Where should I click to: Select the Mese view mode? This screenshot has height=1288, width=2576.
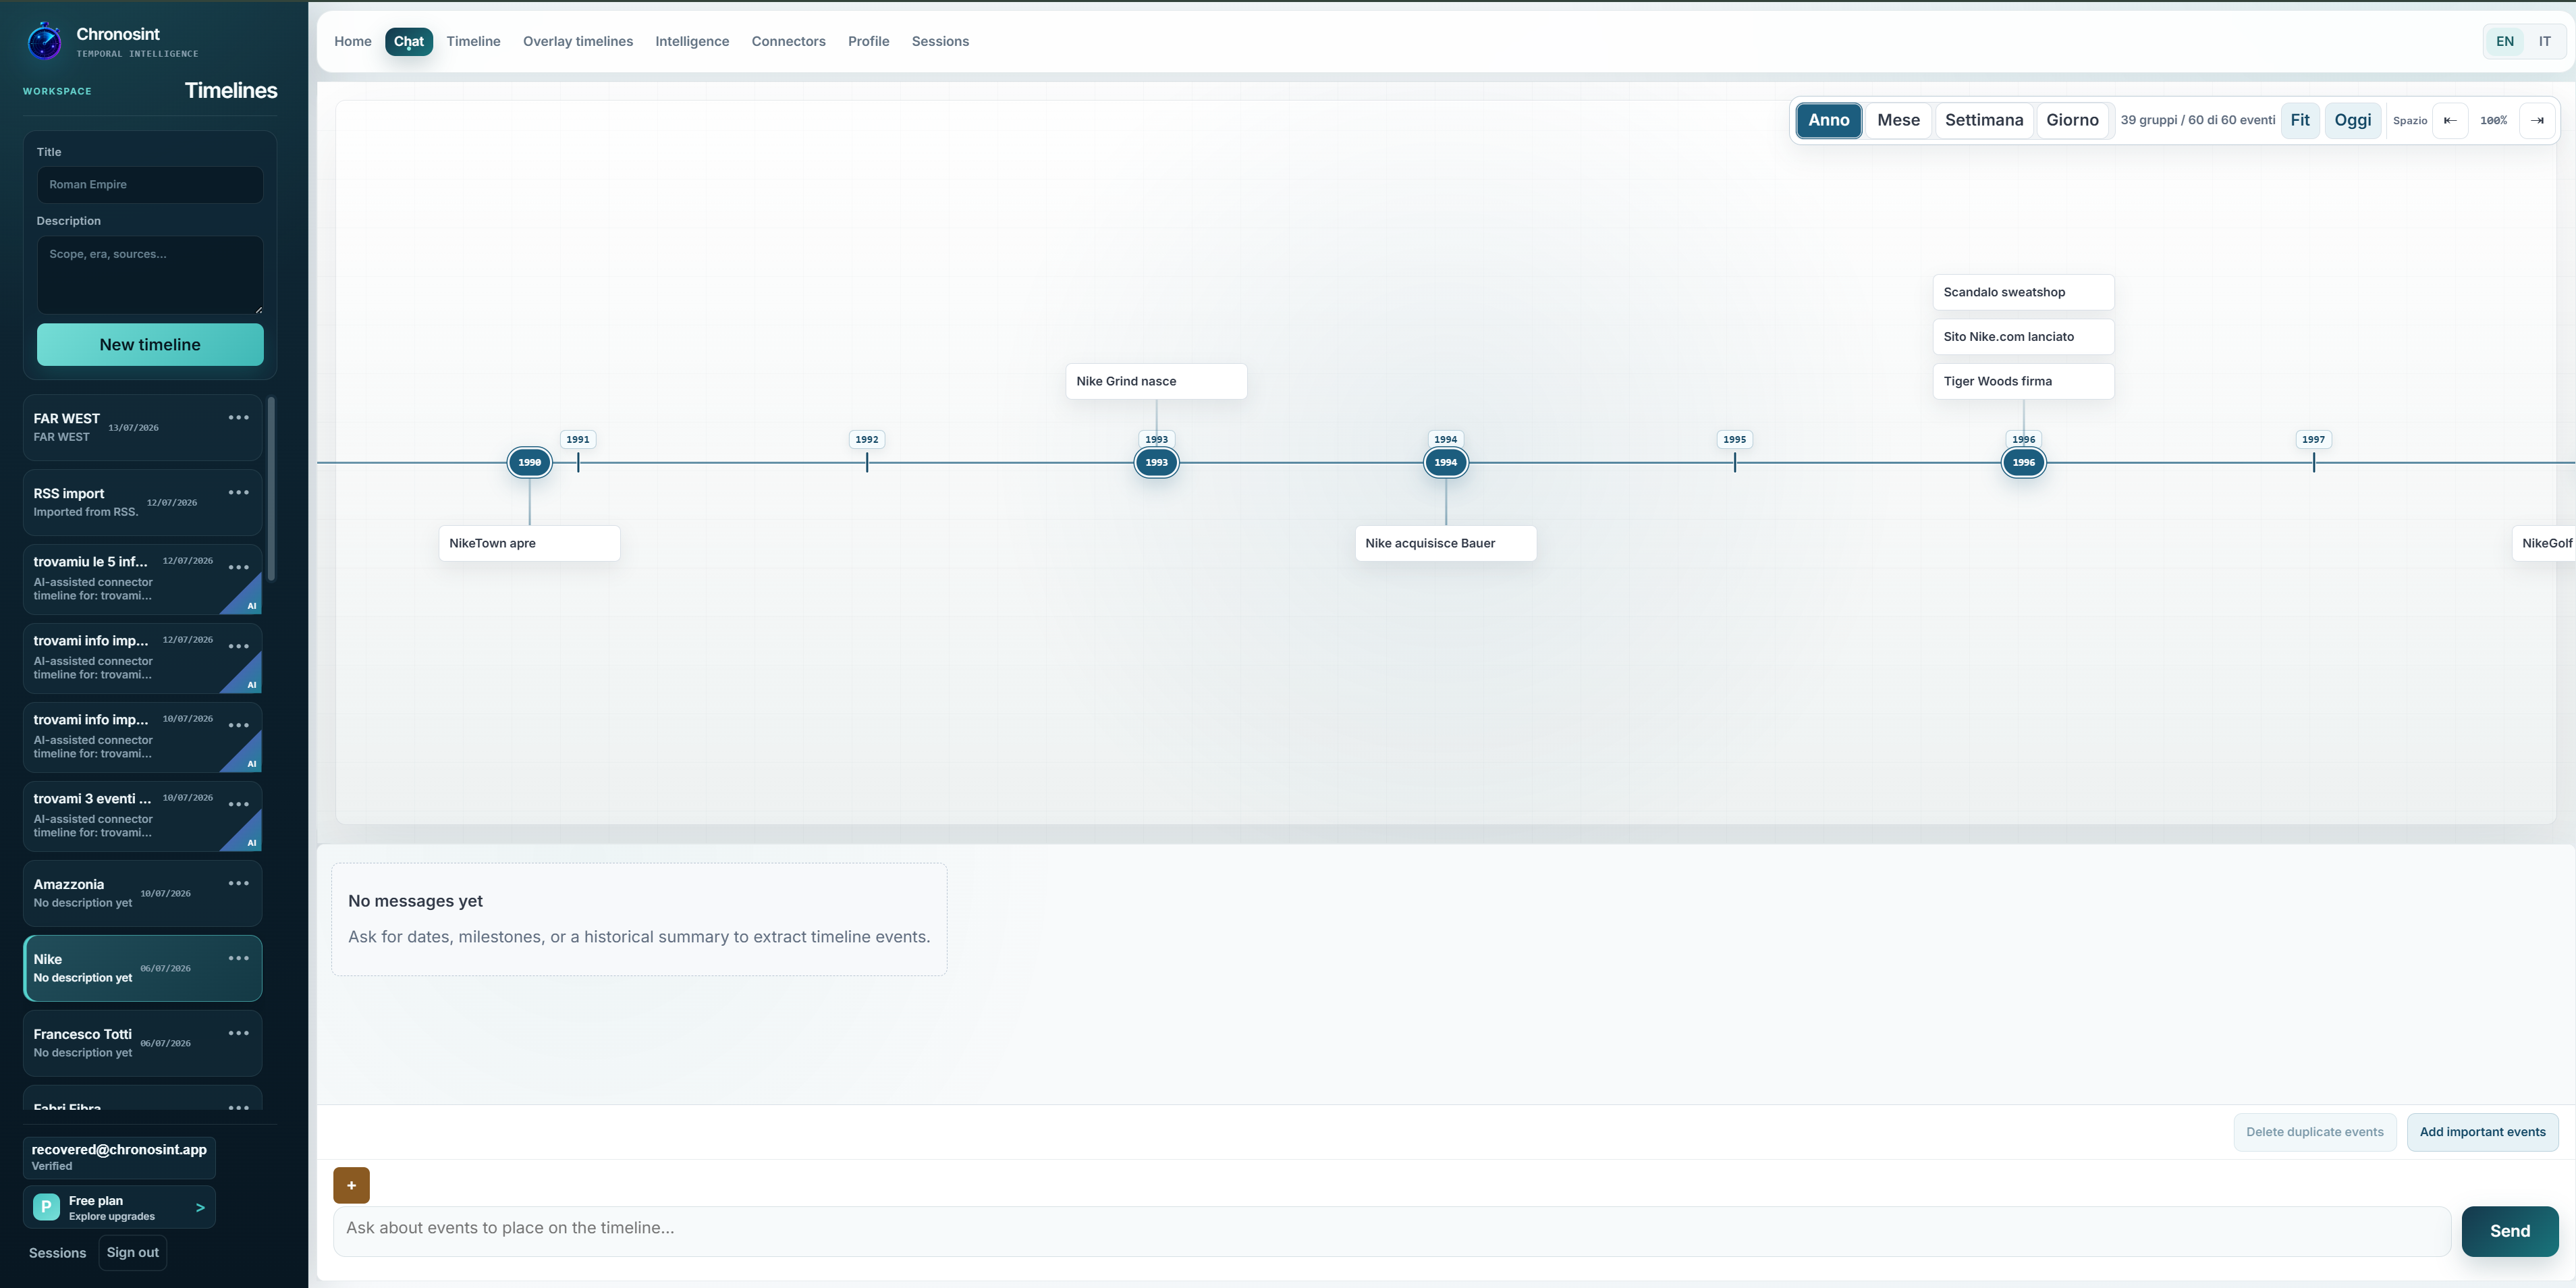click(x=1898, y=120)
